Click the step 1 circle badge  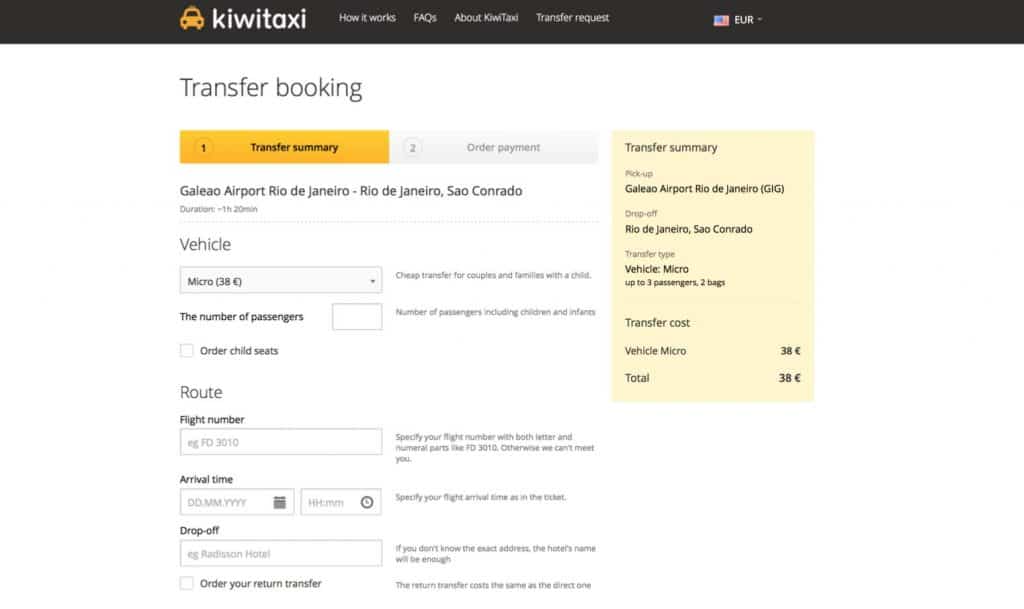tap(203, 147)
